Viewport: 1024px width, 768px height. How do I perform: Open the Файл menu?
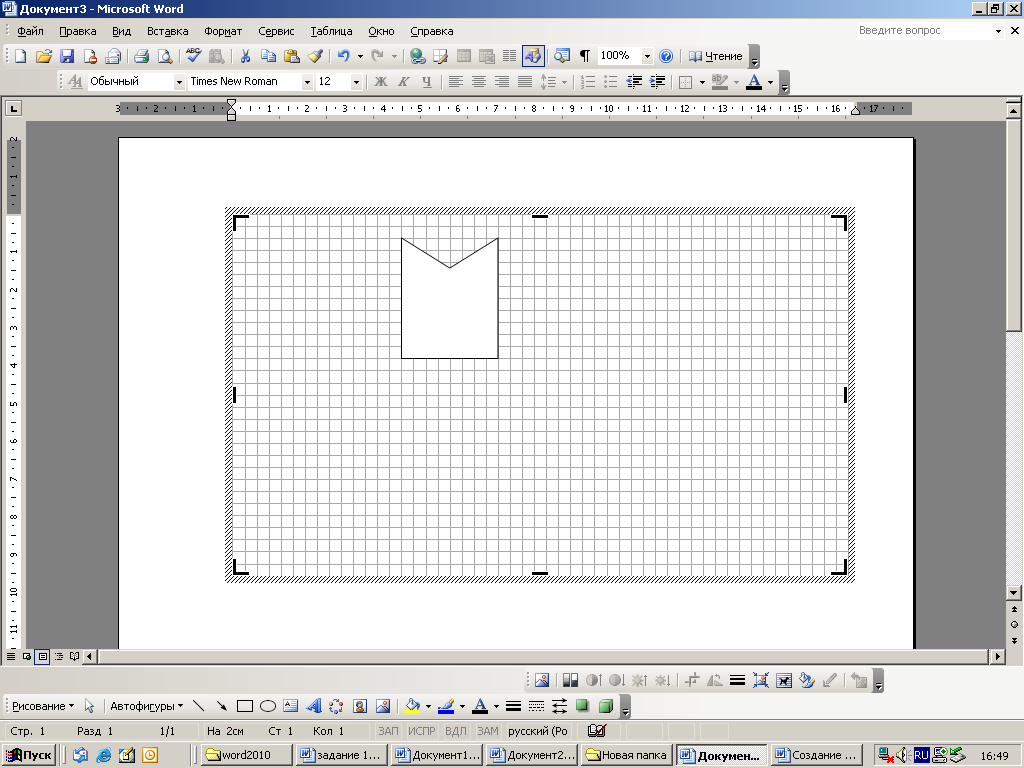coord(30,31)
